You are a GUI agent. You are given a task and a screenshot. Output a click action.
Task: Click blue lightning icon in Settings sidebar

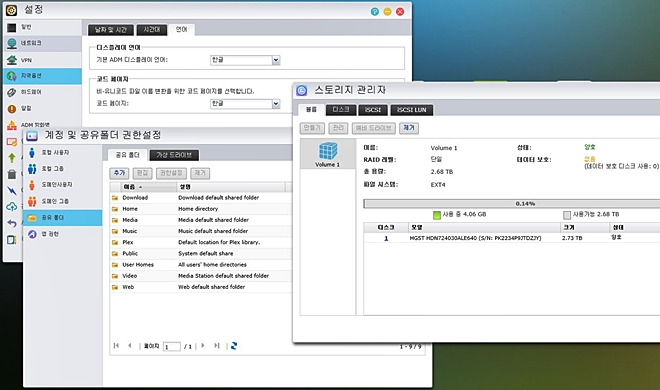pos(12,191)
